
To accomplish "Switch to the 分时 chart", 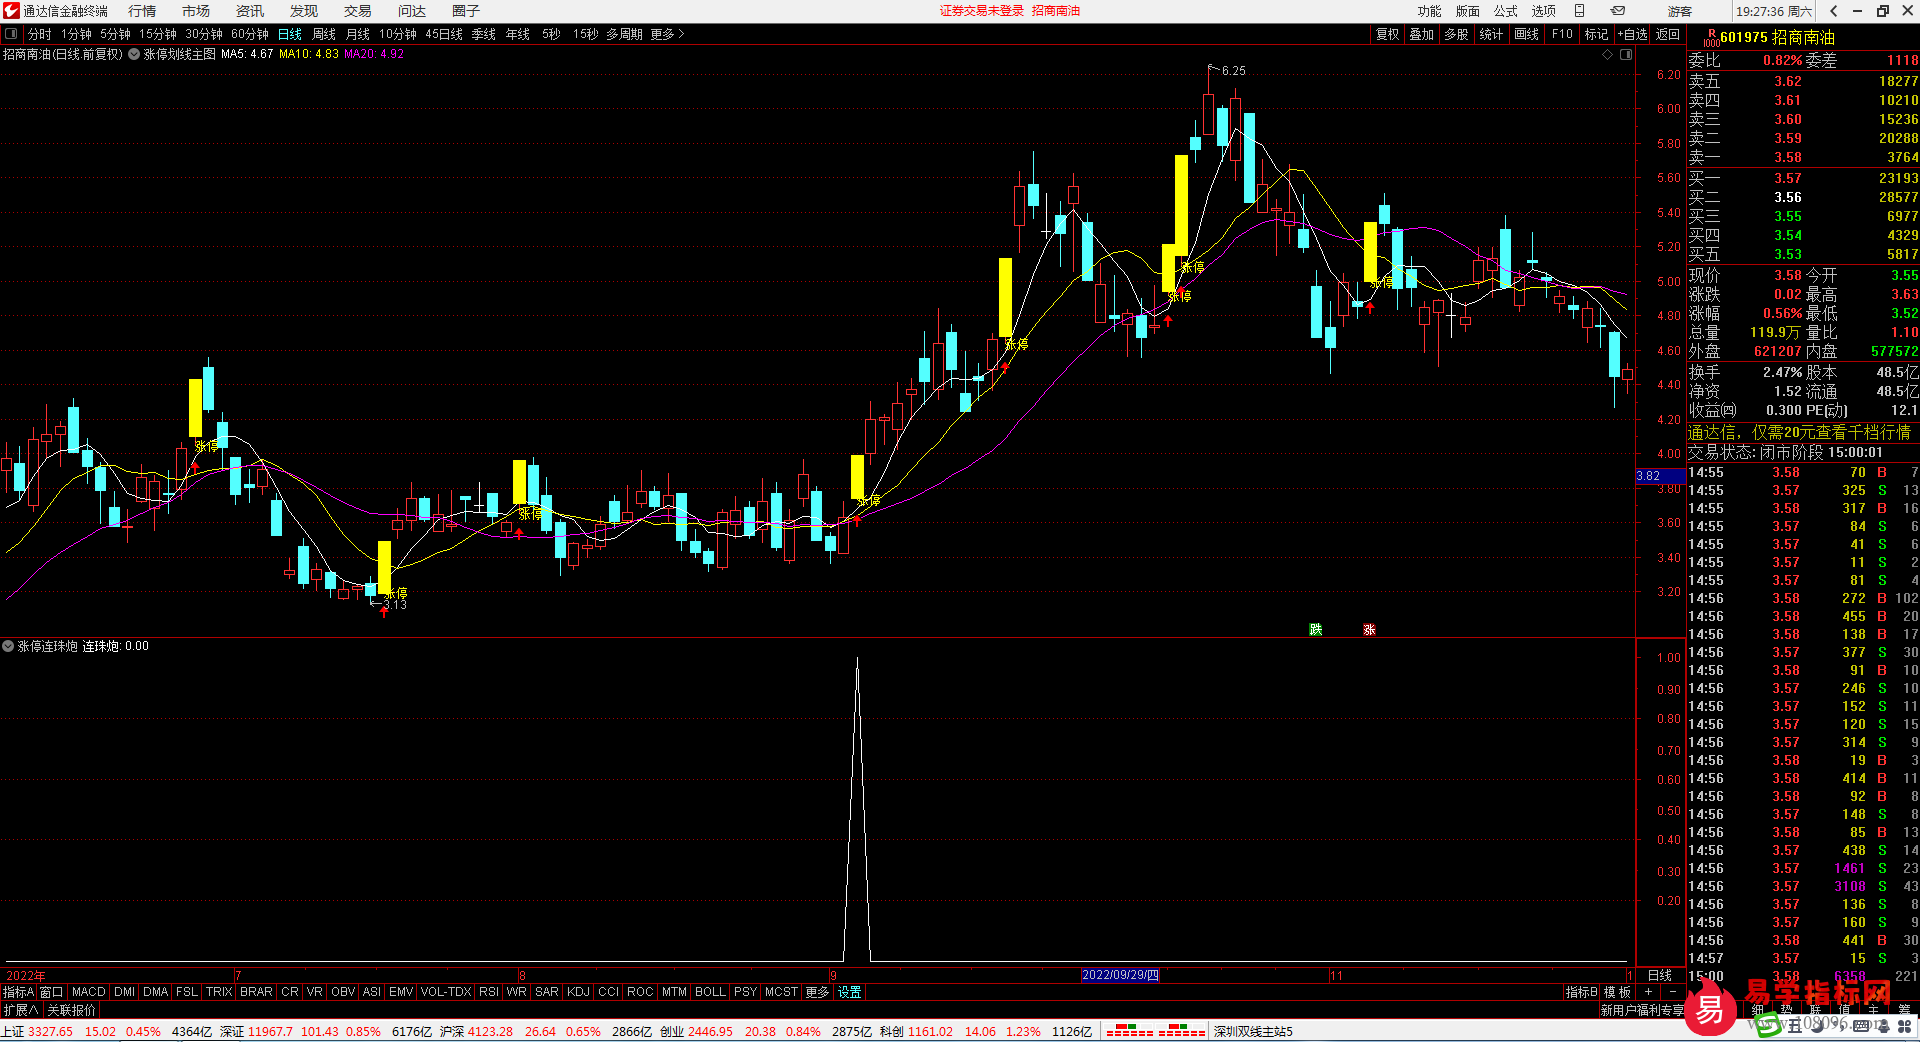I will pos(40,34).
